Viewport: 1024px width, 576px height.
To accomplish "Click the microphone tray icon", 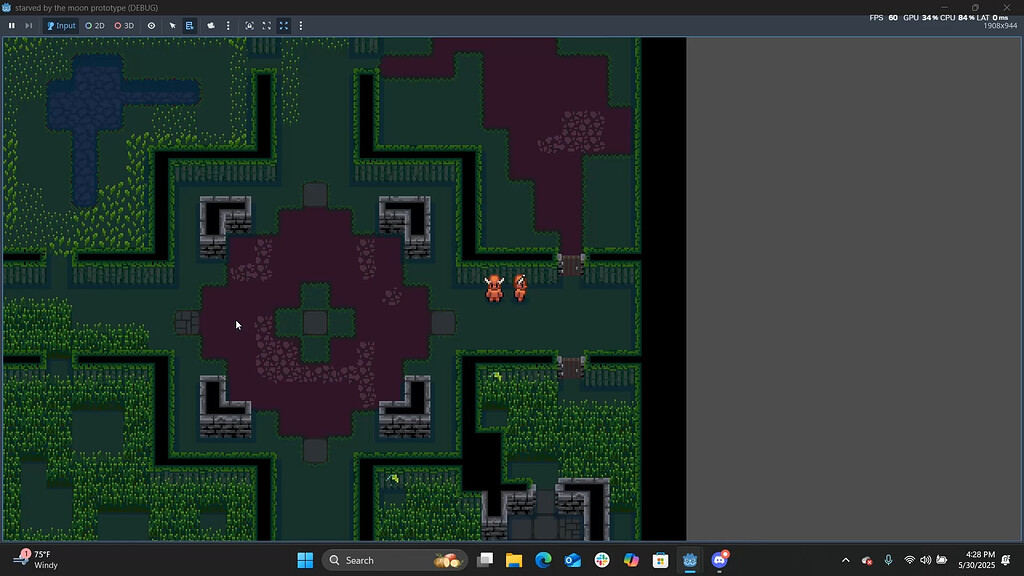I will (888, 560).
